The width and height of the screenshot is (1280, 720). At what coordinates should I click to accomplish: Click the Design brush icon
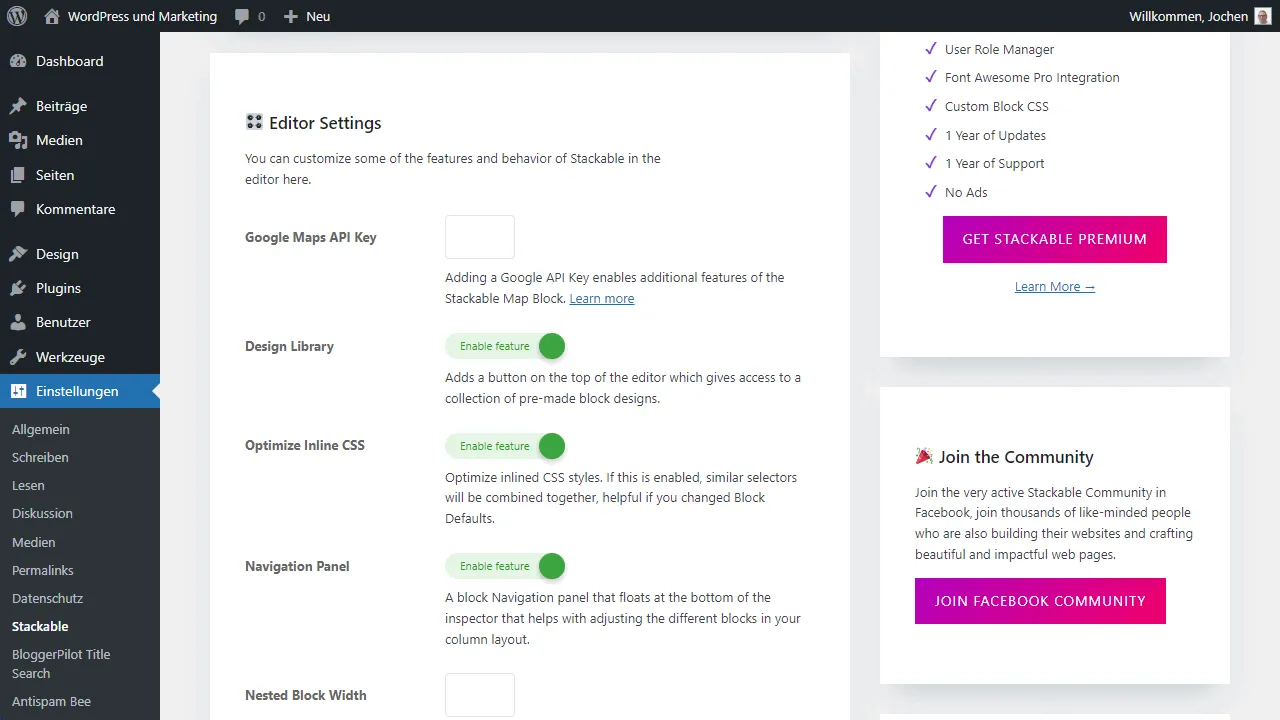(18, 254)
